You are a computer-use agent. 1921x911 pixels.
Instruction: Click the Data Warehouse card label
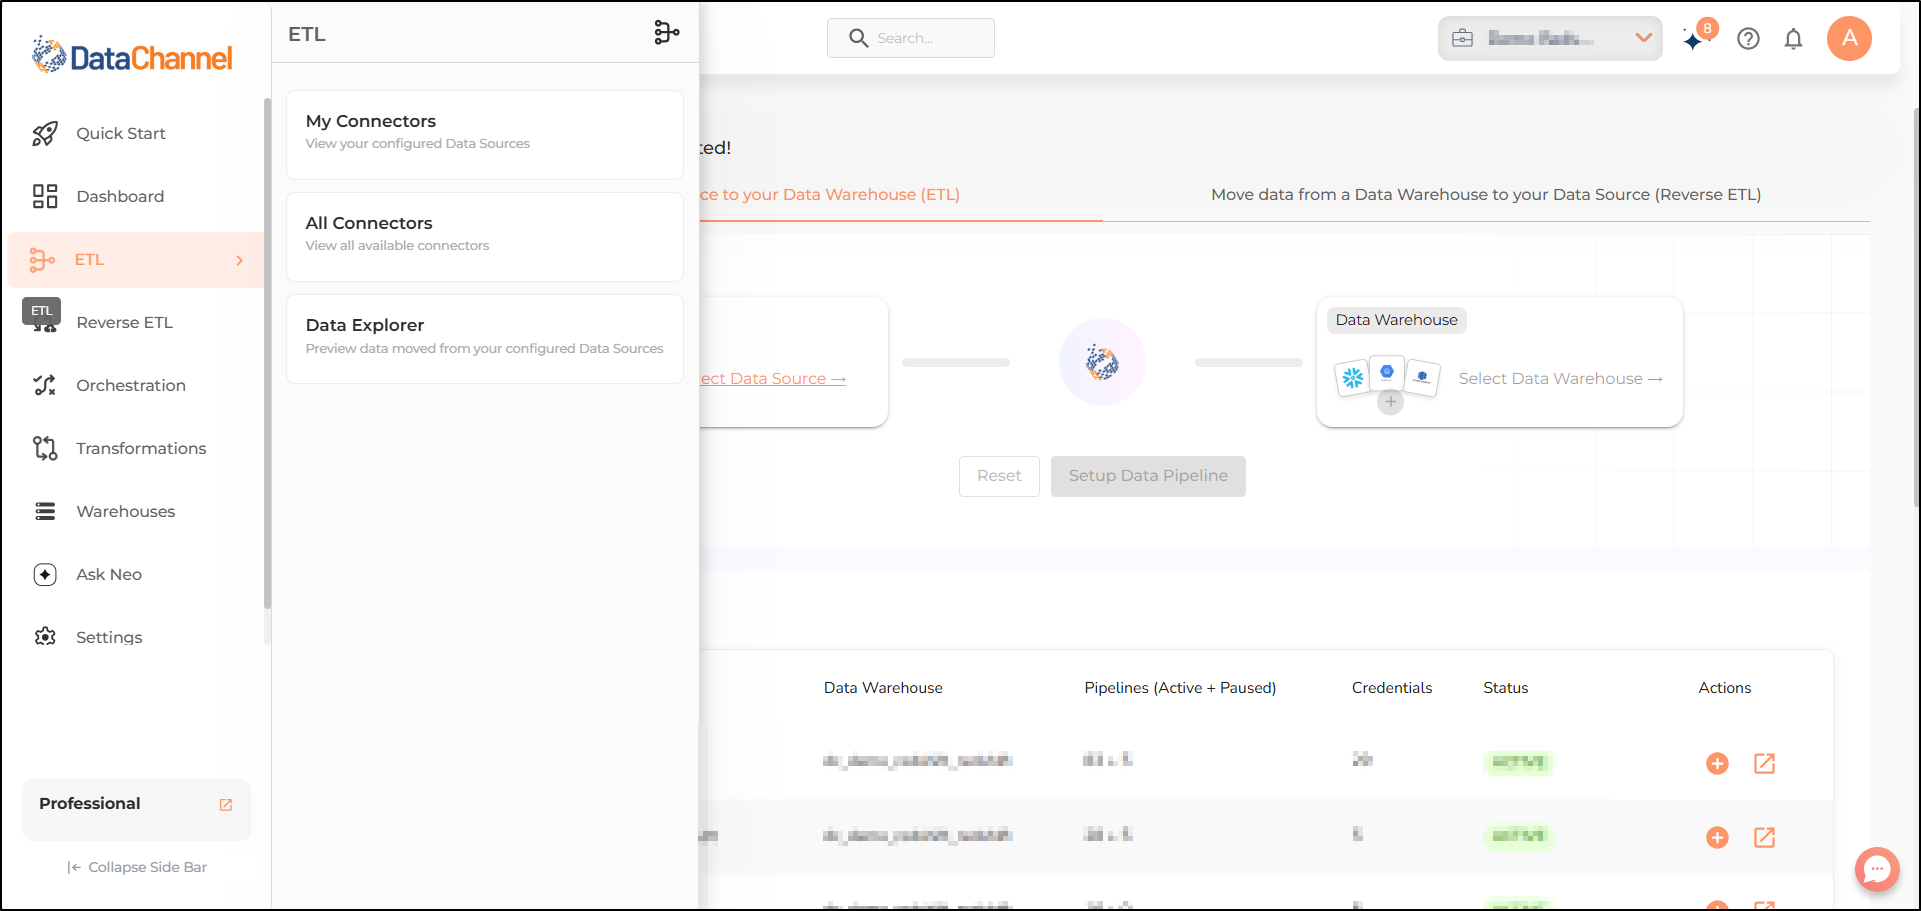pos(1396,320)
